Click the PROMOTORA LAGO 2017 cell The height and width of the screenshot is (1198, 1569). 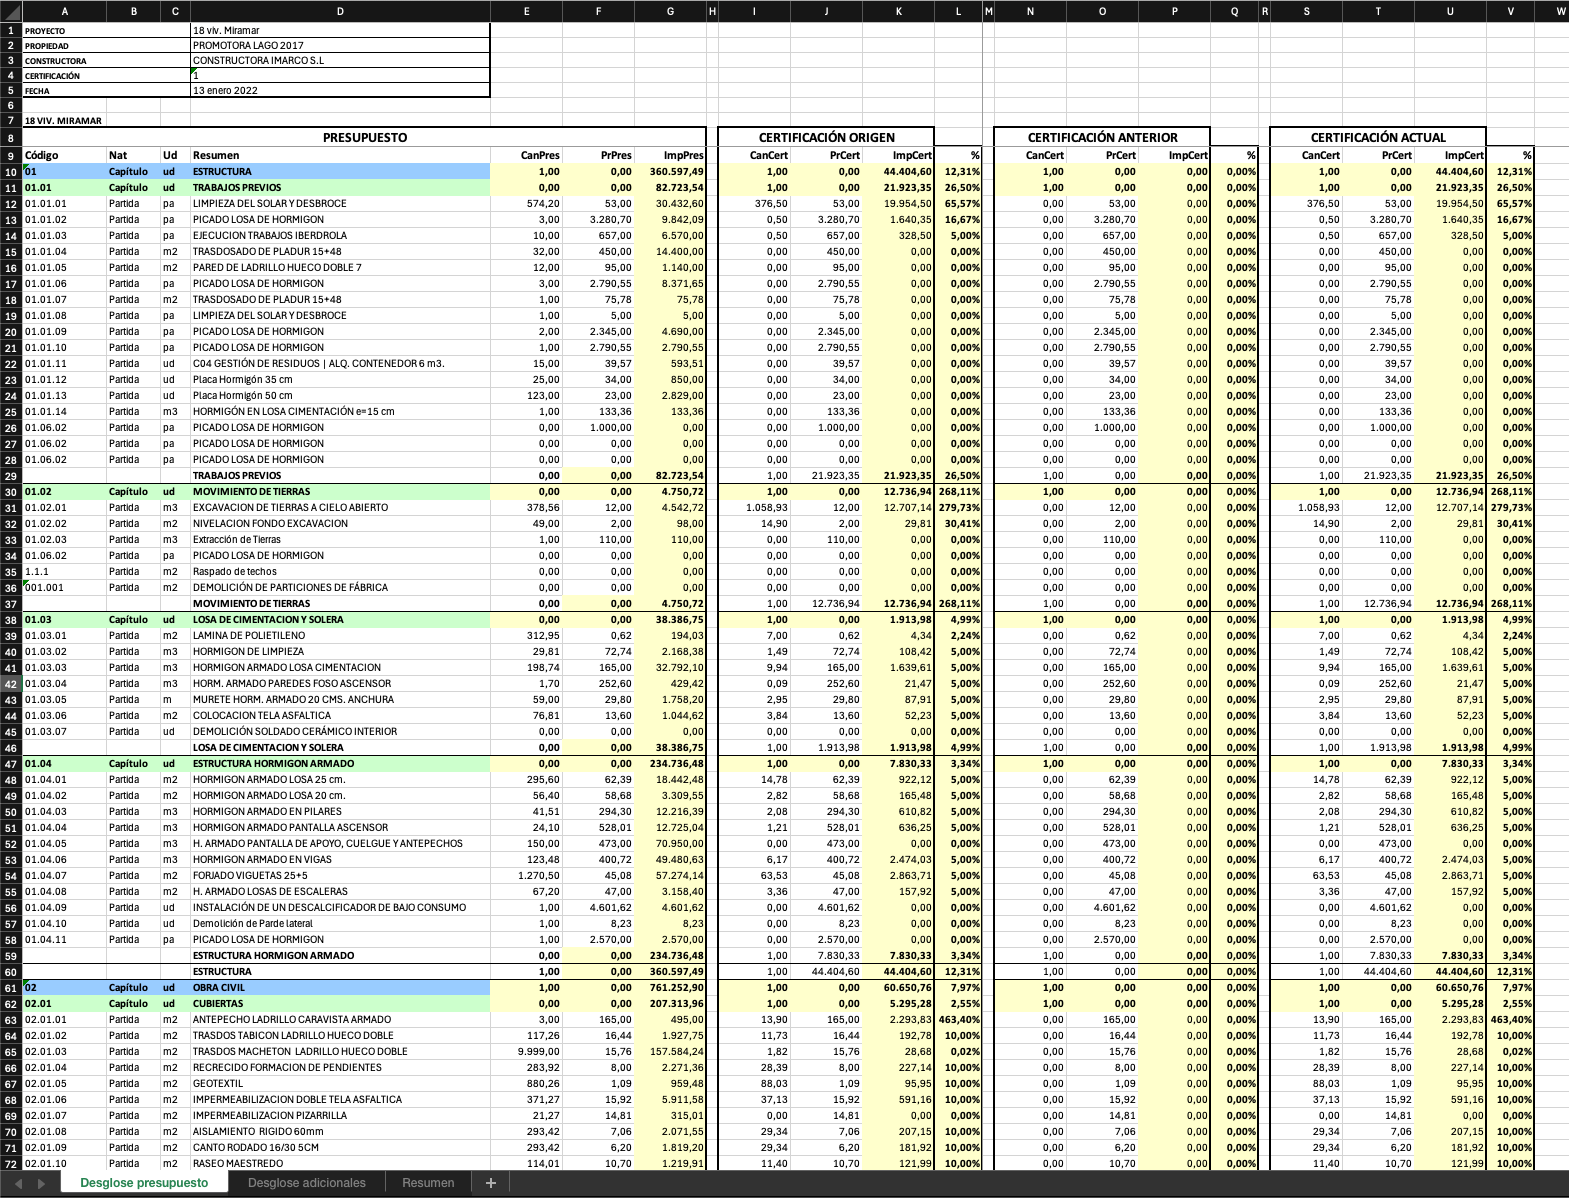pyautogui.click(x=339, y=45)
